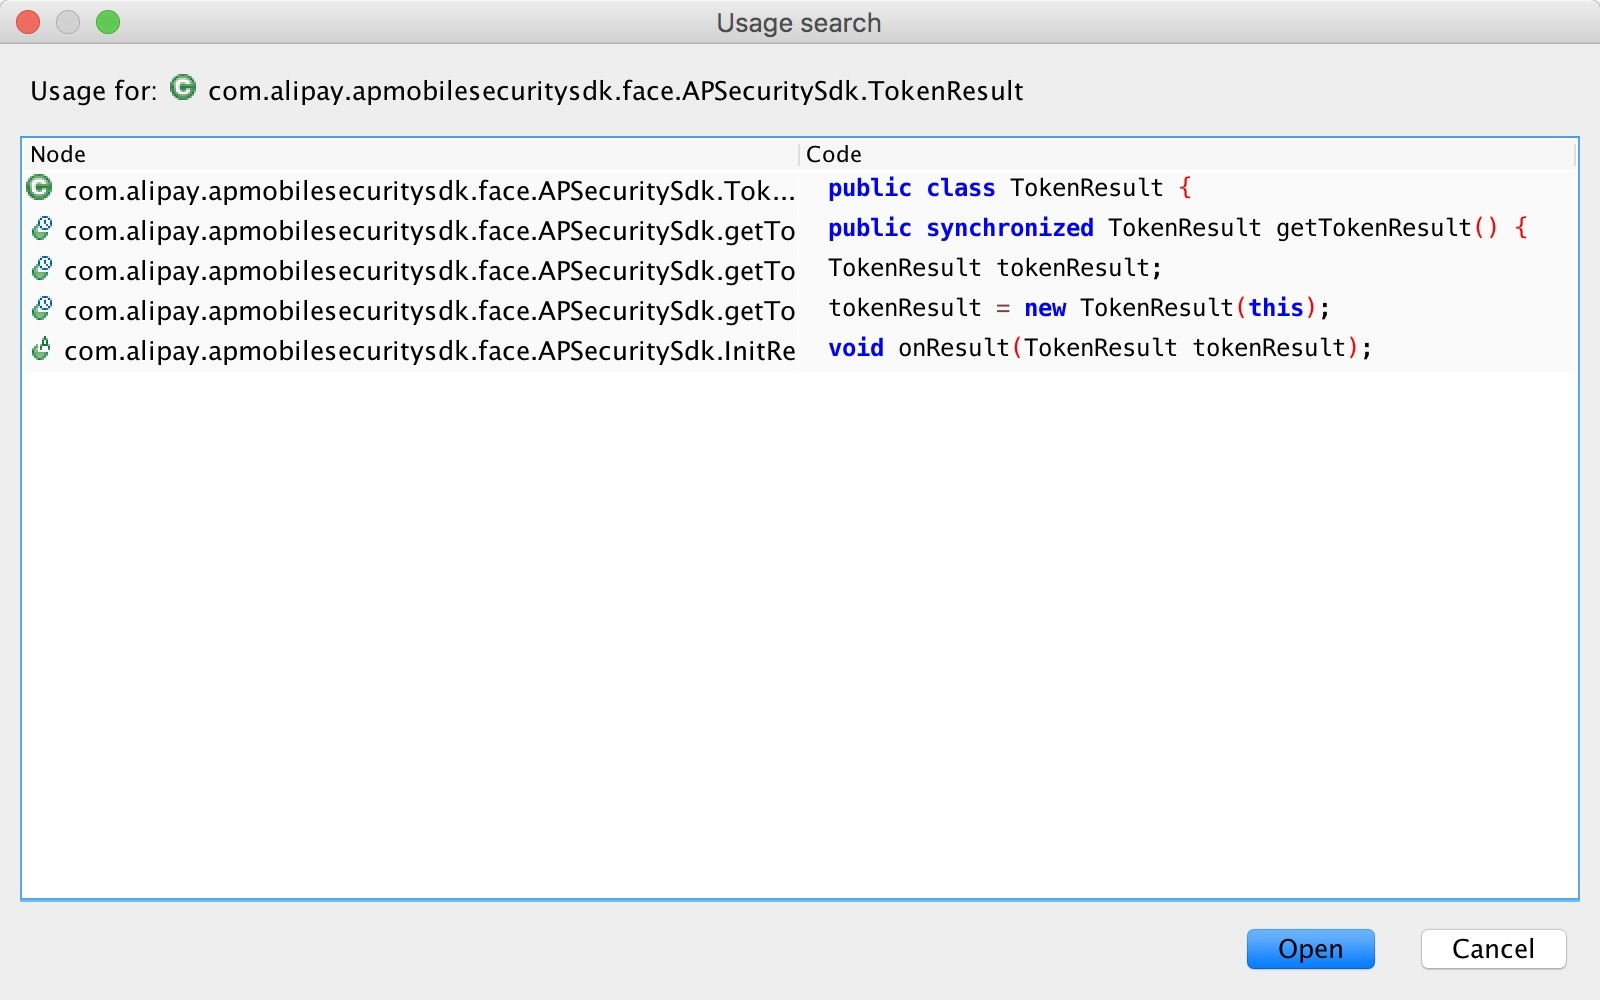Maximize the Usage search window
The width and height of the screenshot is (1600, 1000).
[108, 22]
